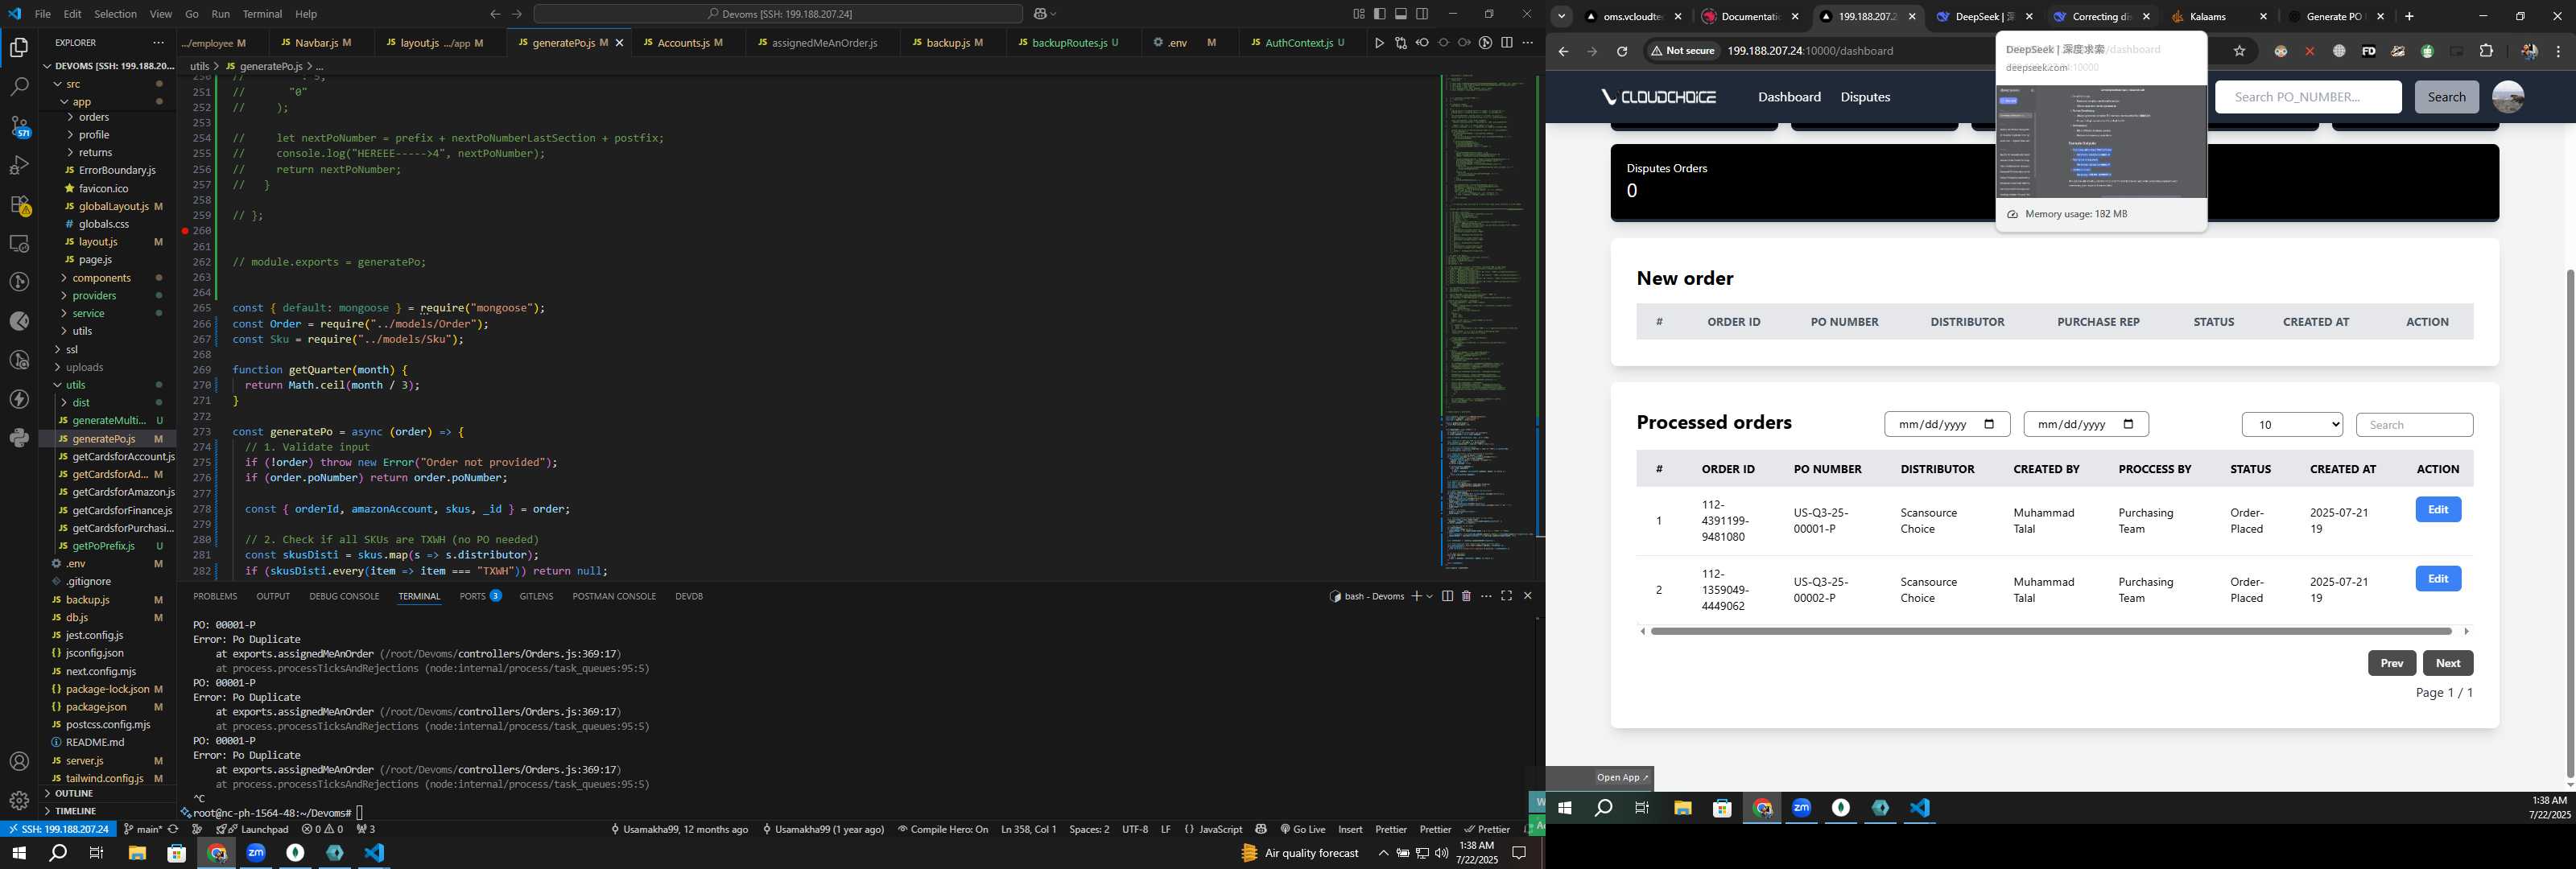Click the Chrome back navigation arrow
This screenshot has width=2576, height=869.
(1563, 51)
